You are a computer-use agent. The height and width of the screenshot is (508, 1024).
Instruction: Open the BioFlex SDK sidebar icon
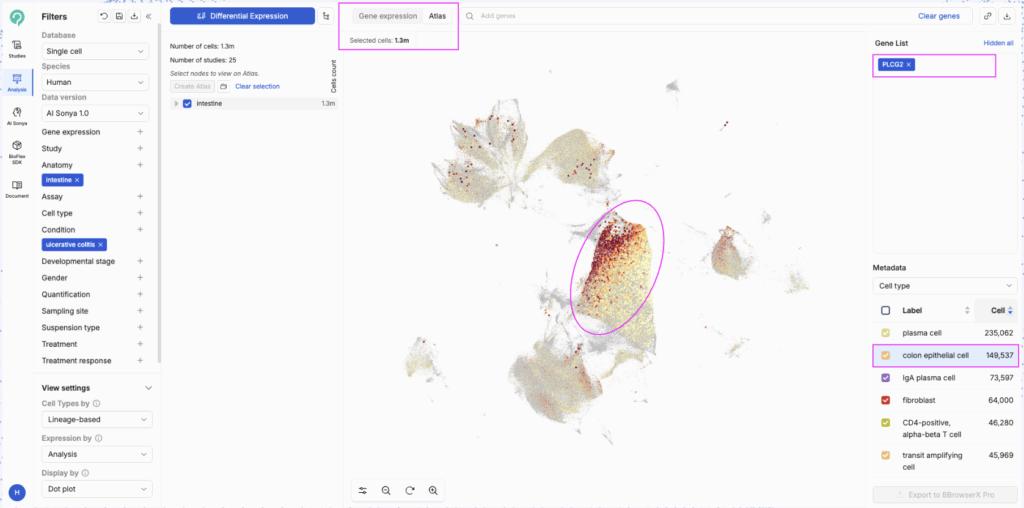coord(17,150)
